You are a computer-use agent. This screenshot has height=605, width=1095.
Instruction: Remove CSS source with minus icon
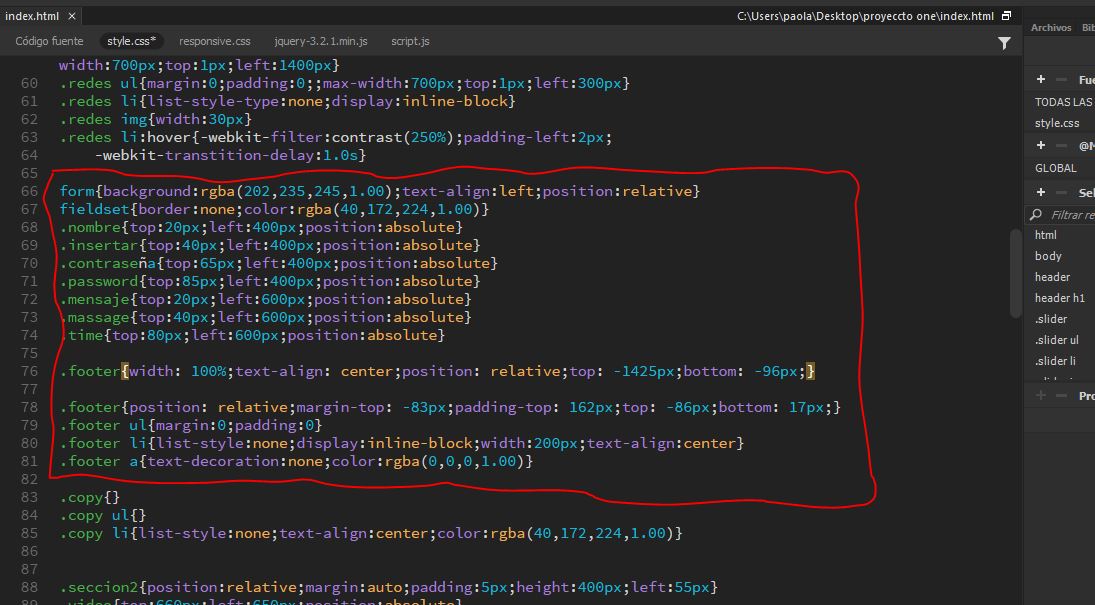[x=1061, y=80]
